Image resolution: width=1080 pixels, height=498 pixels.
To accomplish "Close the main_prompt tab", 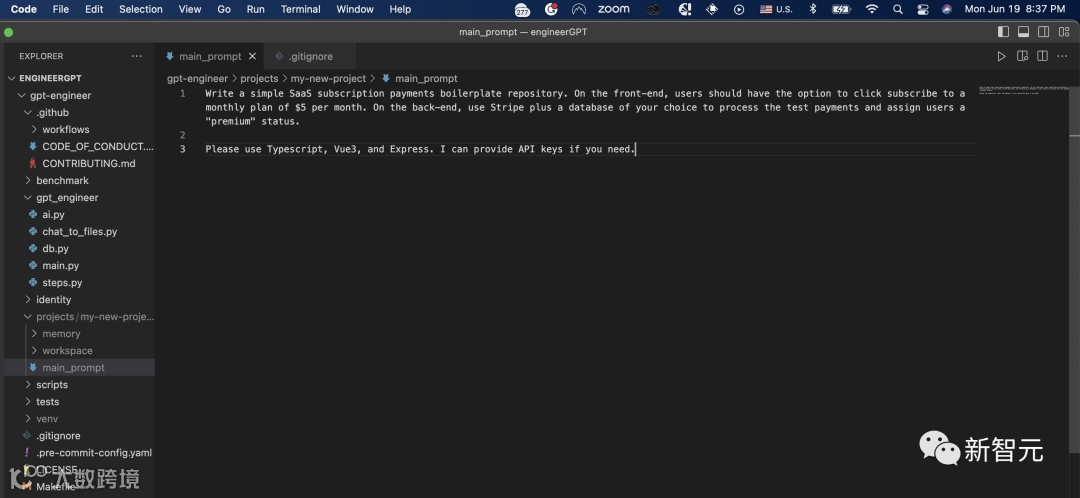I will (252, 56).
